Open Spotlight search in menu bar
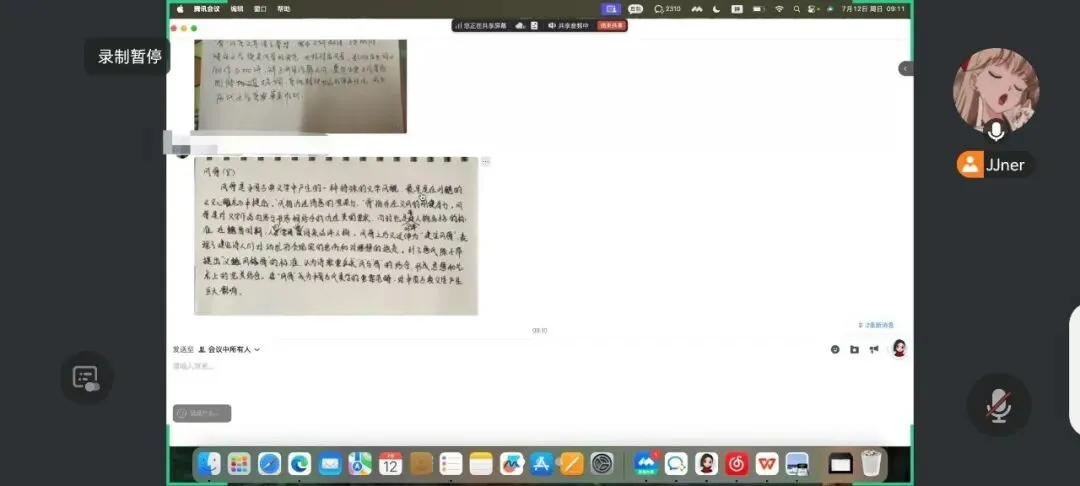This screenshot has width=1080, height=486. point(797,9)
